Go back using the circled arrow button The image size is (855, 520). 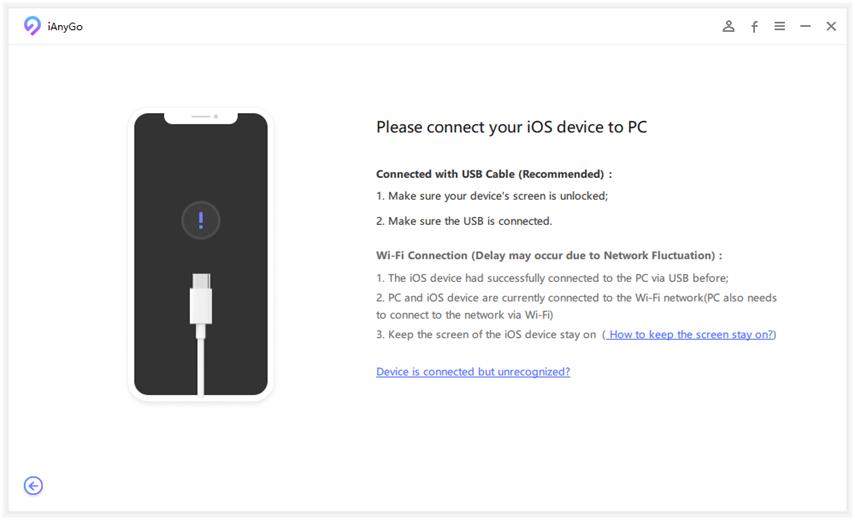tap(33, 486)
